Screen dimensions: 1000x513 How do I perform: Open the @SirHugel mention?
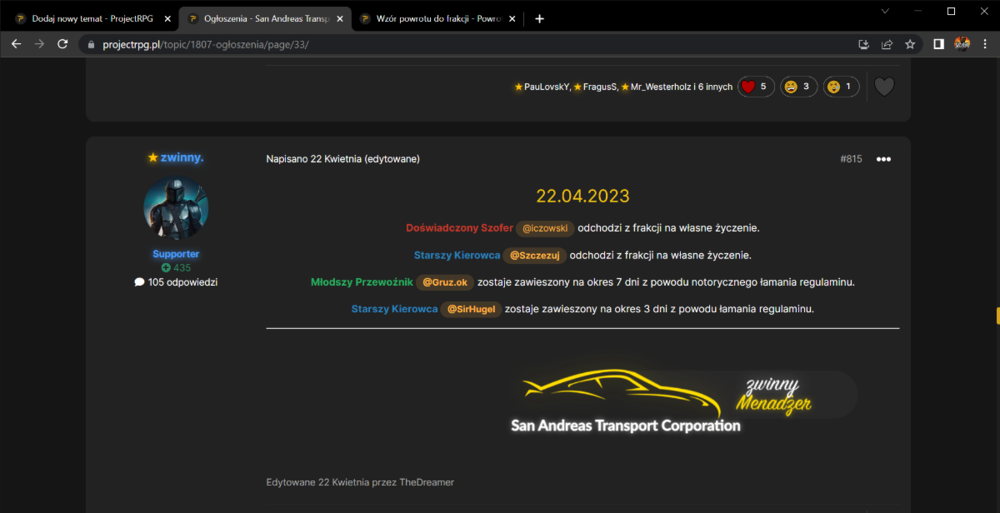[471, 309]
